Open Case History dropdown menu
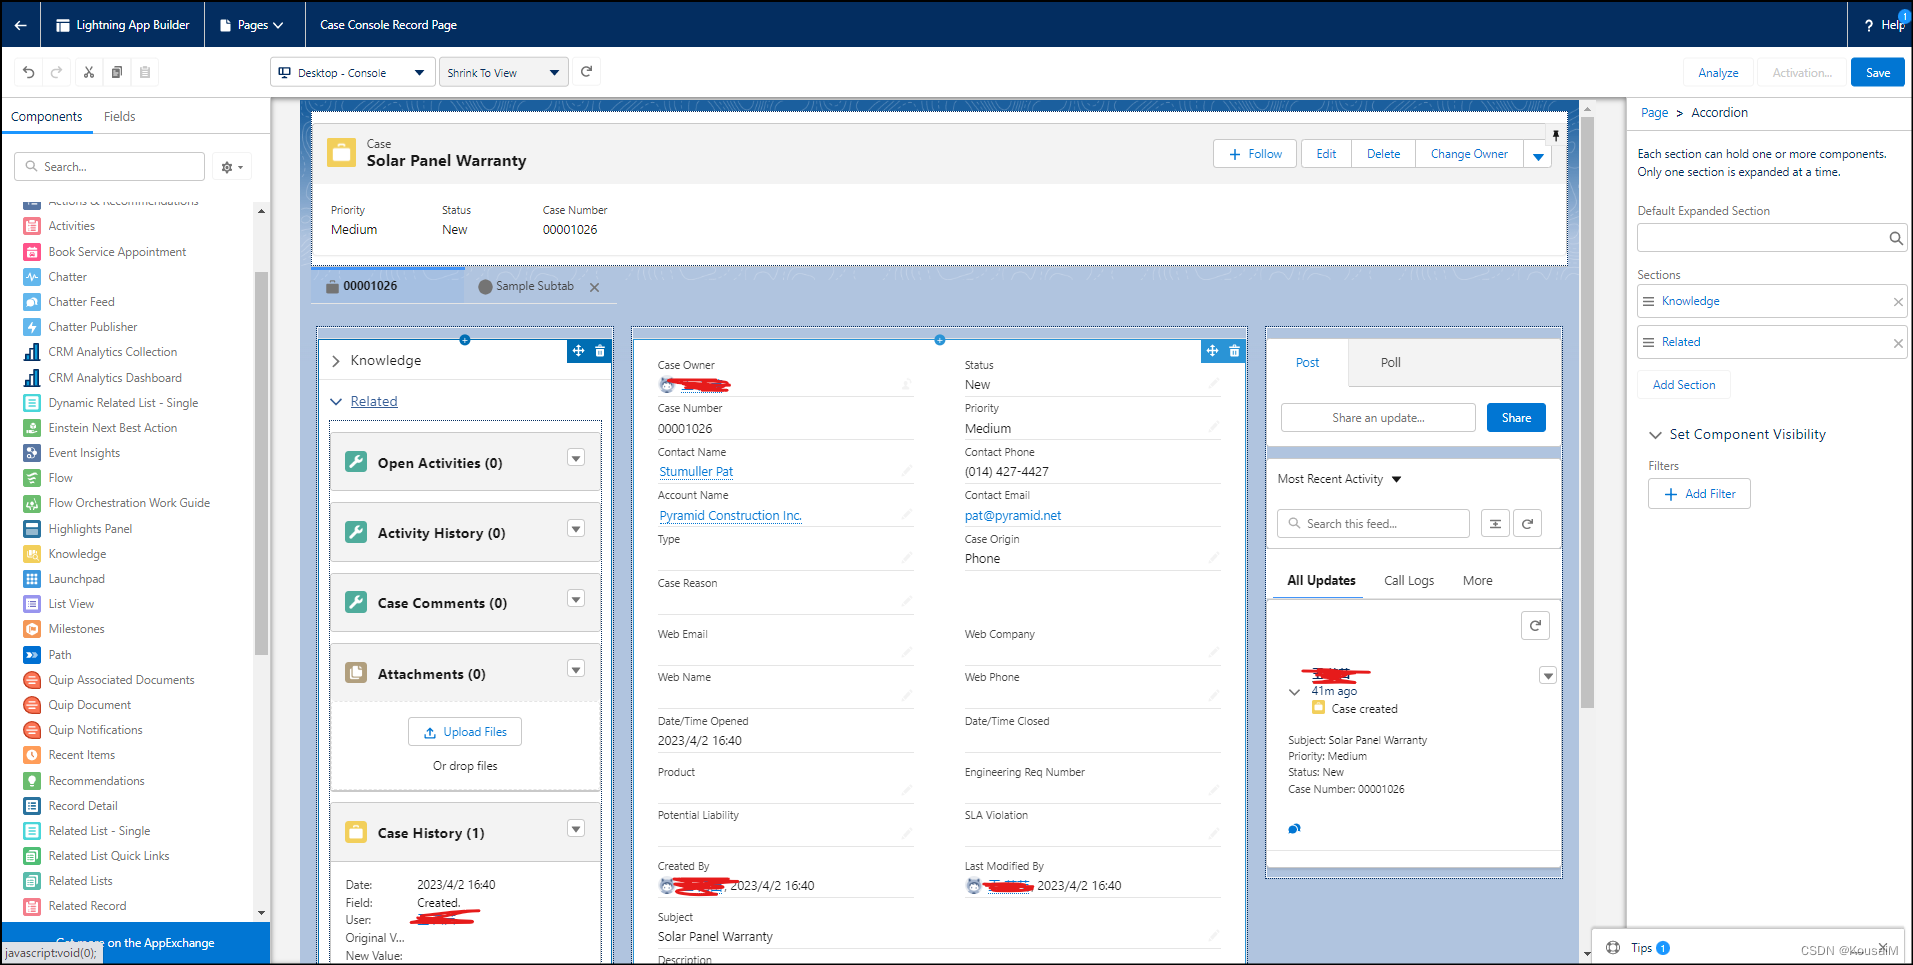1913x965 pixels. point(576,828)
